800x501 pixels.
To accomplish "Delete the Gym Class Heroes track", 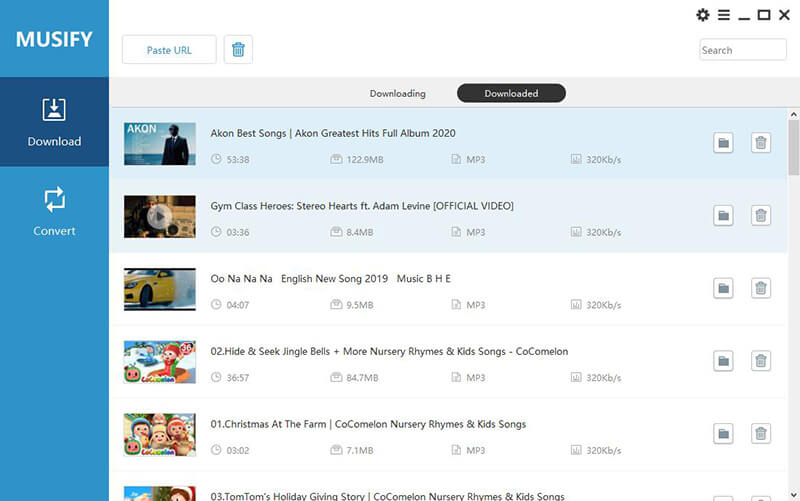I will (761, 216).
